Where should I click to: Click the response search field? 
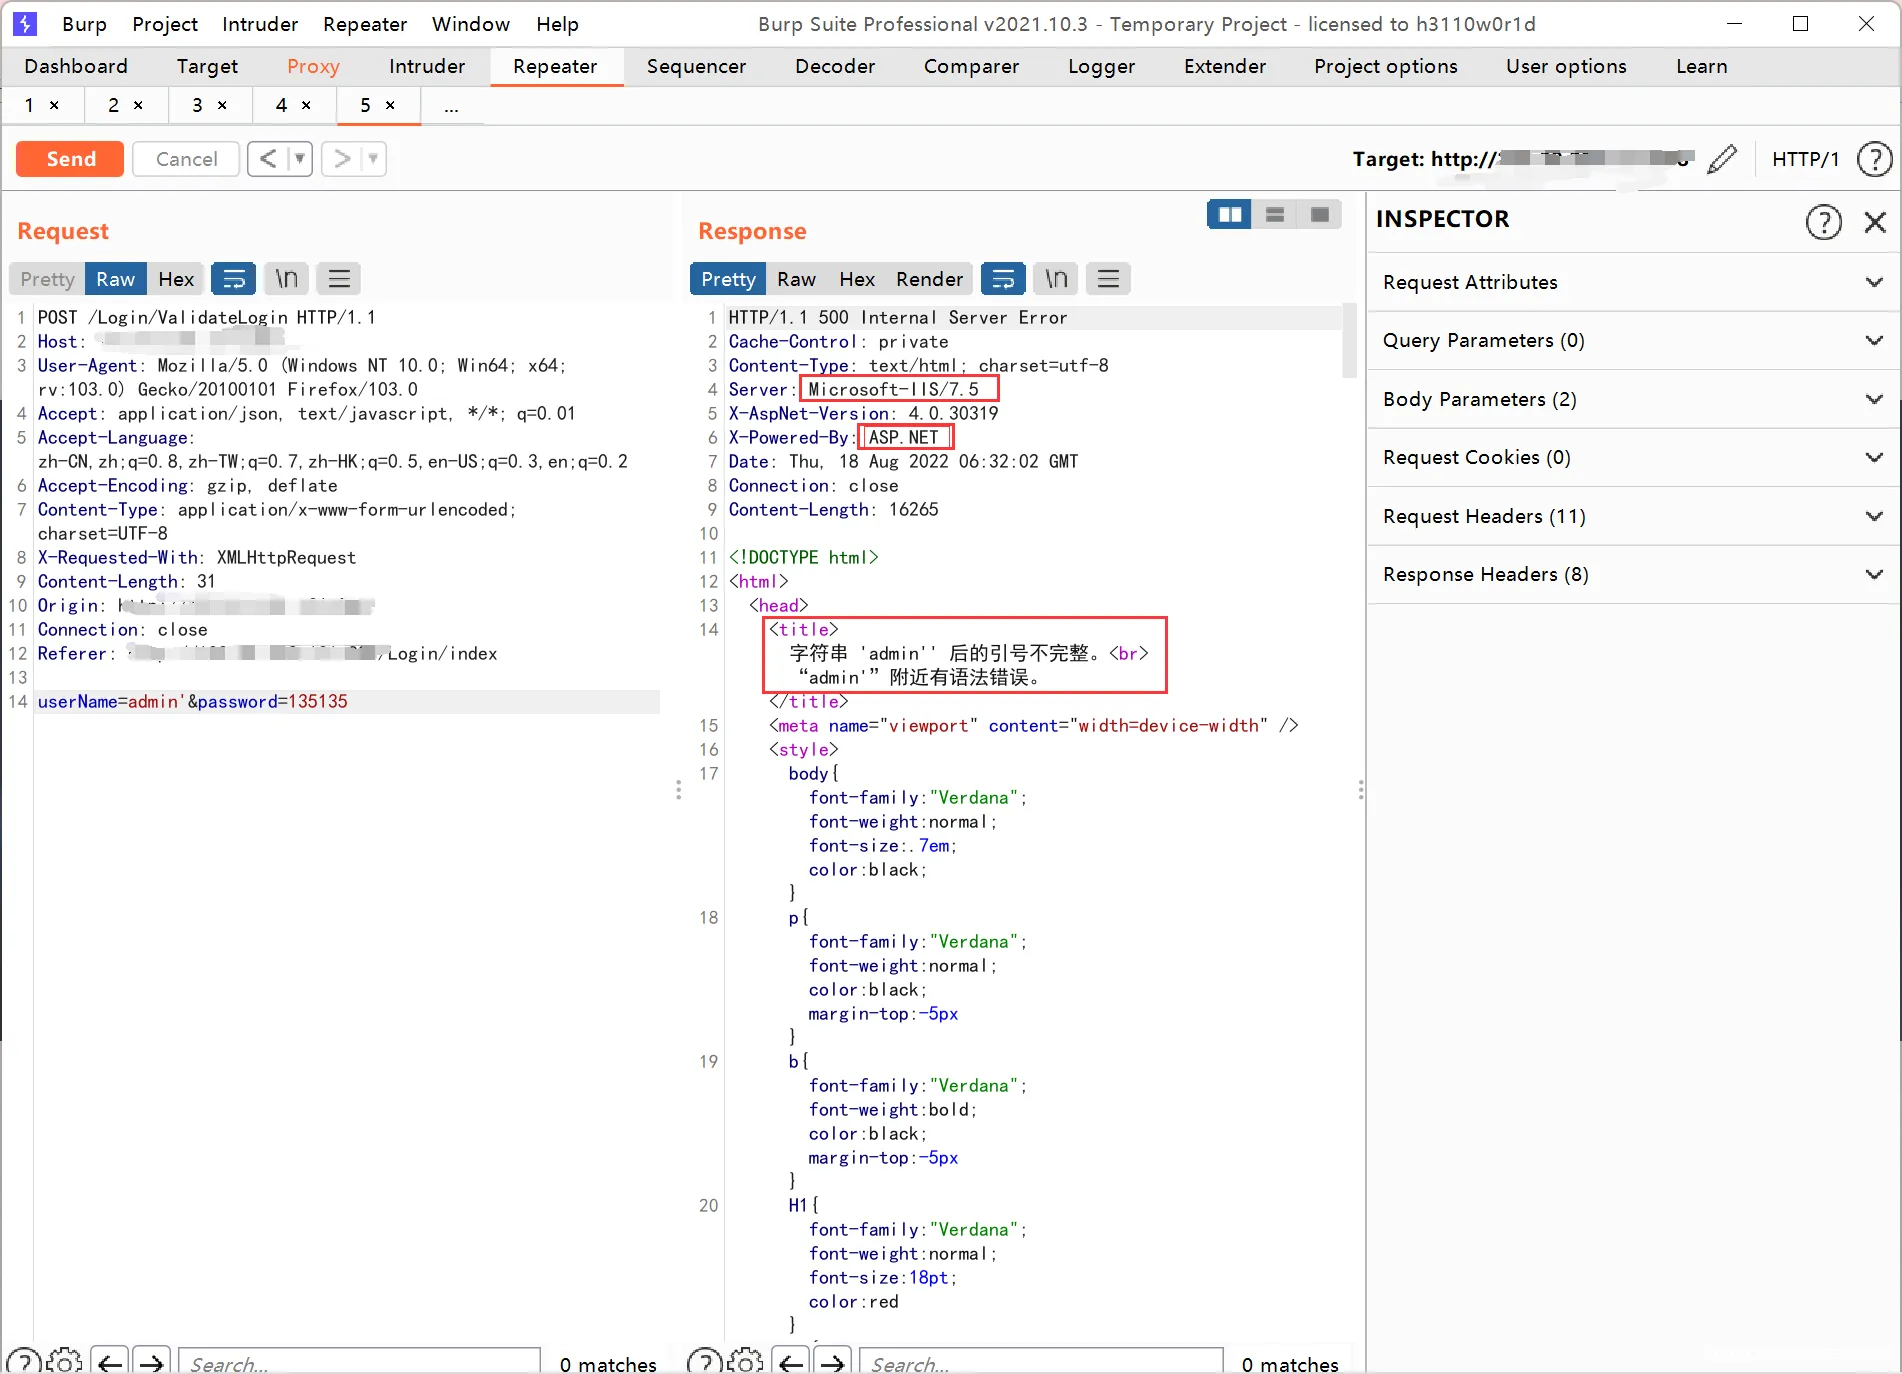(x=1041, y=1362)
